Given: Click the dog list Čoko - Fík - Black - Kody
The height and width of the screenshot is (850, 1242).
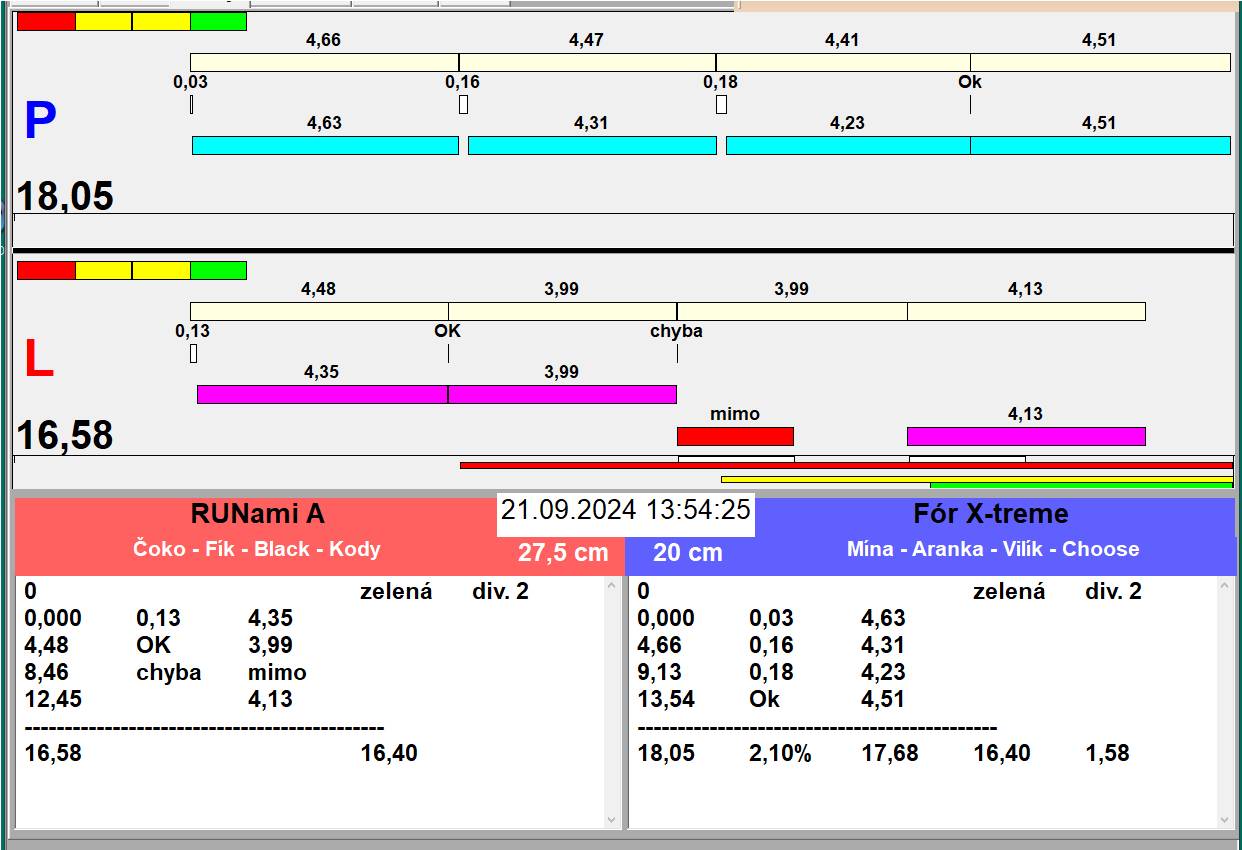Looking at the screenshot, I should pos(257,549).
